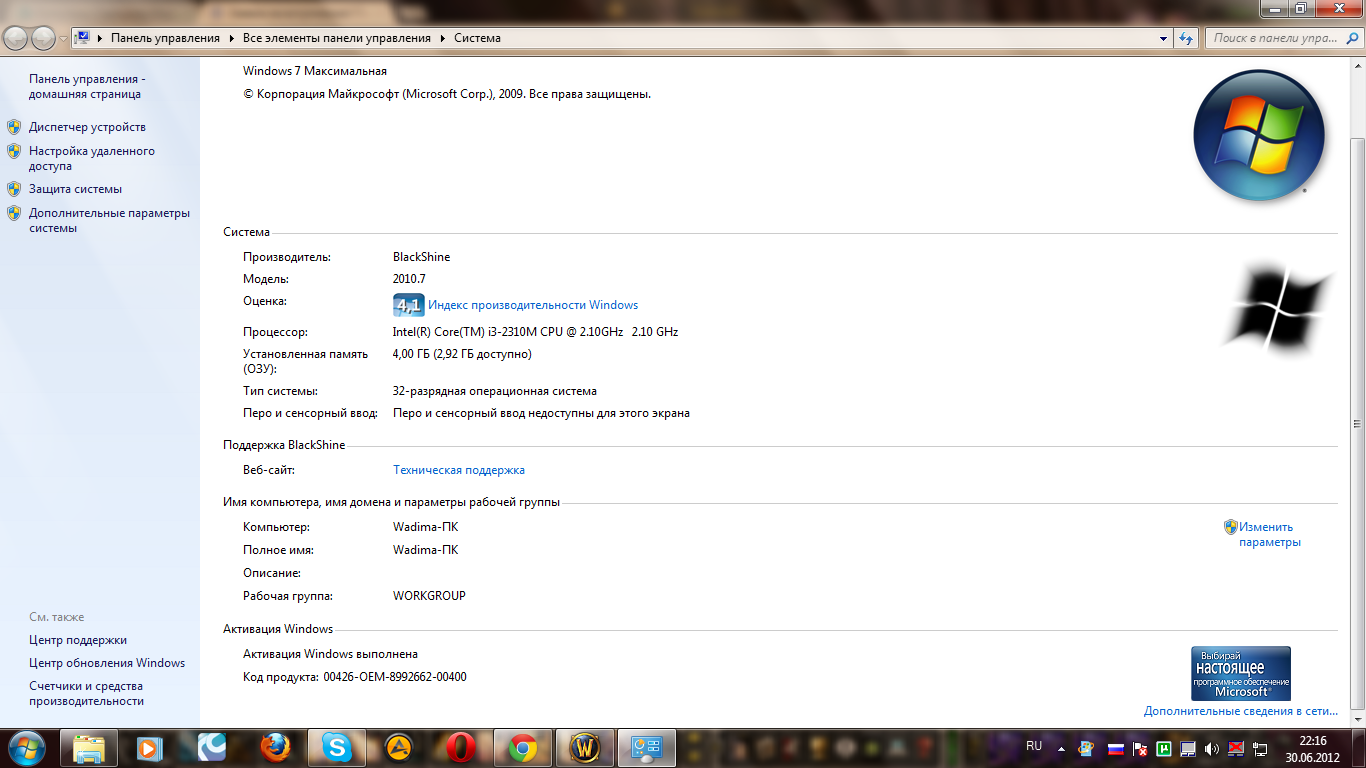Image resolution: width=1366 pixels, height=768 pixels.
Task: Click the Техническая поддержка website link
Action: click(458, 470)
